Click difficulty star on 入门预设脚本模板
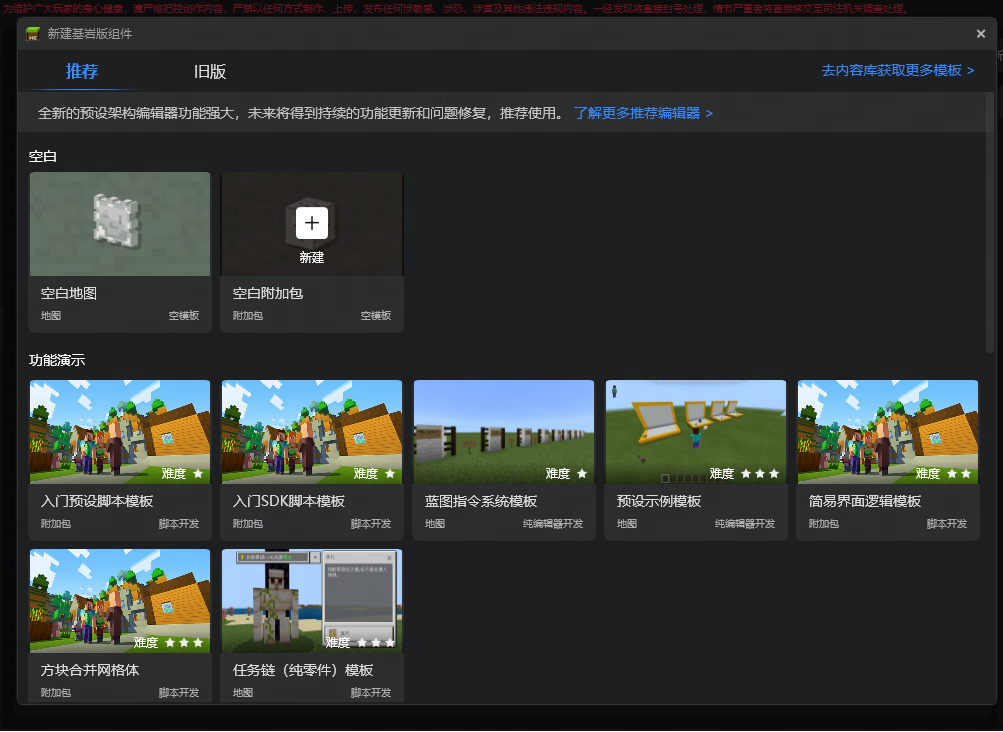The width and height of the screenshot is (1003, 732). pyautogui.click(x=198, y=473)
